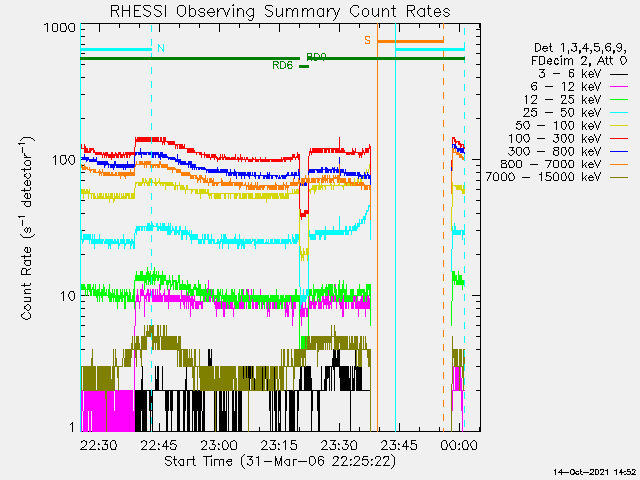This screenshot has width=640, height=480.
Task: Click the '1000' y-axis label
Action: (60, 28)
